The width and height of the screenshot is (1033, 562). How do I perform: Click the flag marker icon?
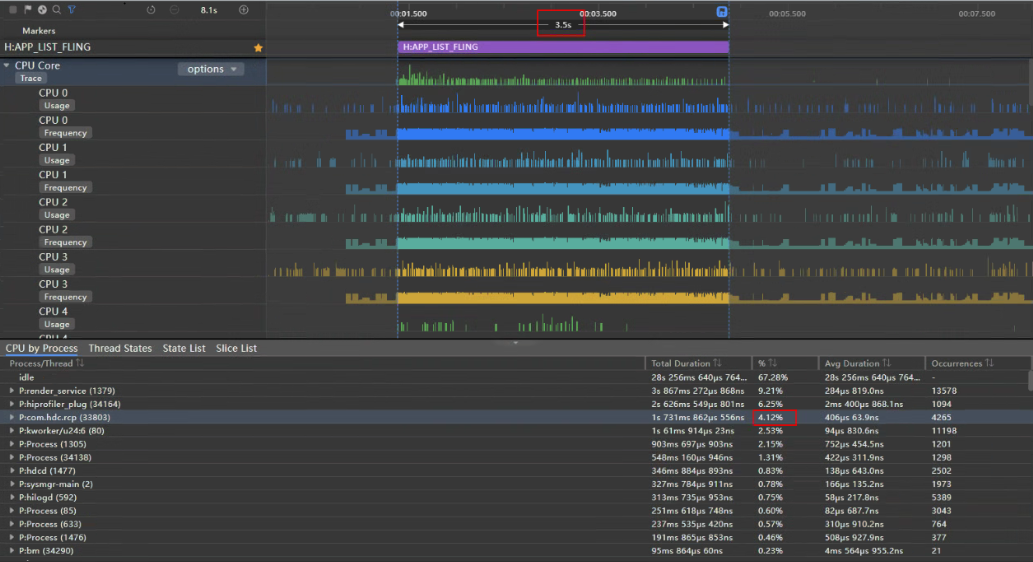point(28,10)
